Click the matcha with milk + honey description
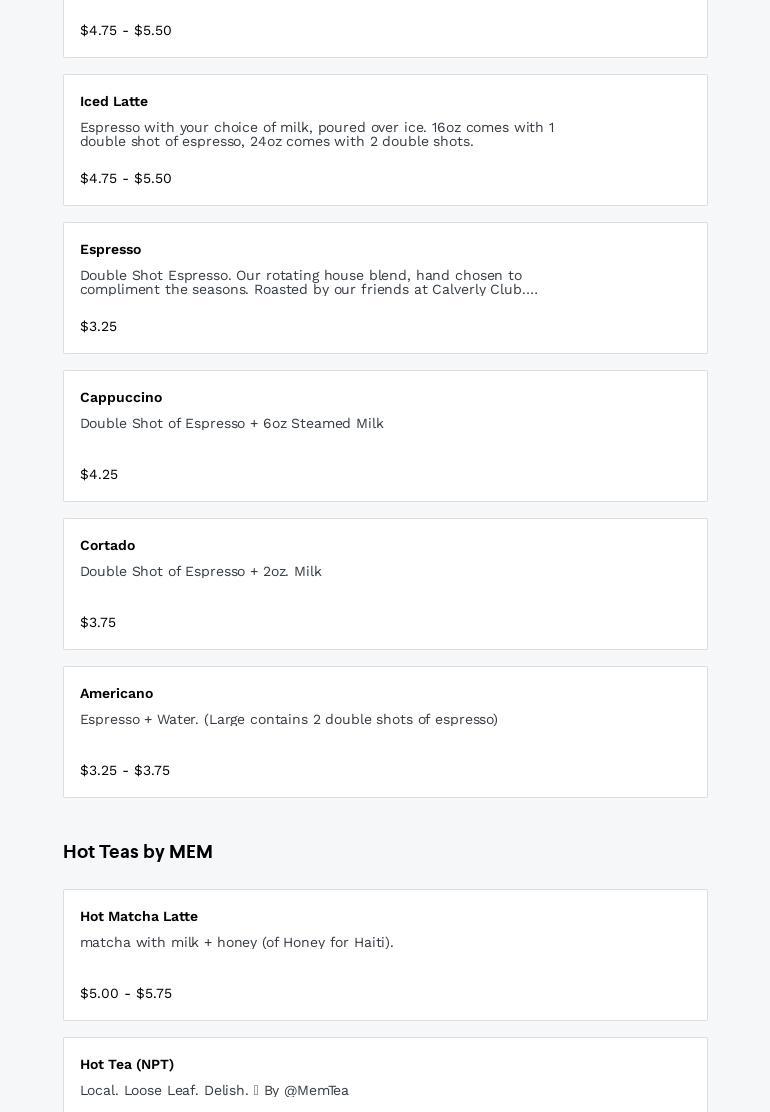This screenshot has width=770, height=1112. click(x=237, y=942)
